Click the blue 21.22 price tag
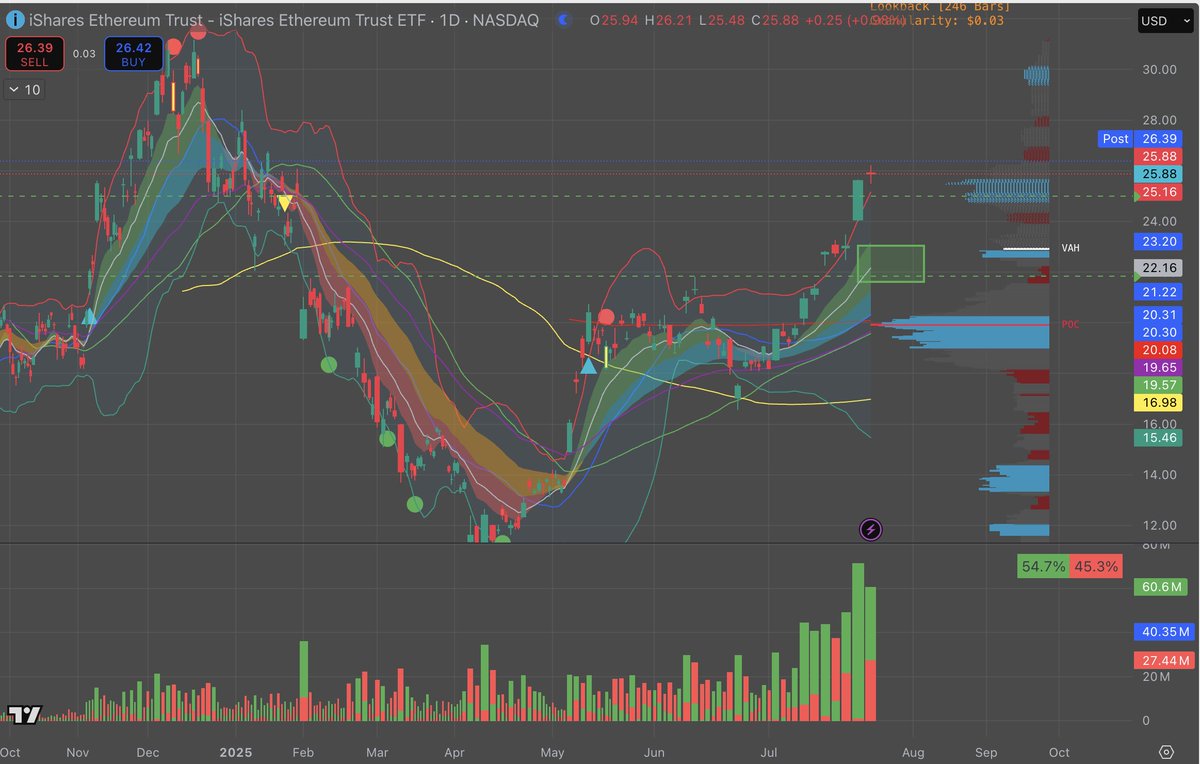The height and width of the screenshot is (764, 1200). (x=1159, y=292)
